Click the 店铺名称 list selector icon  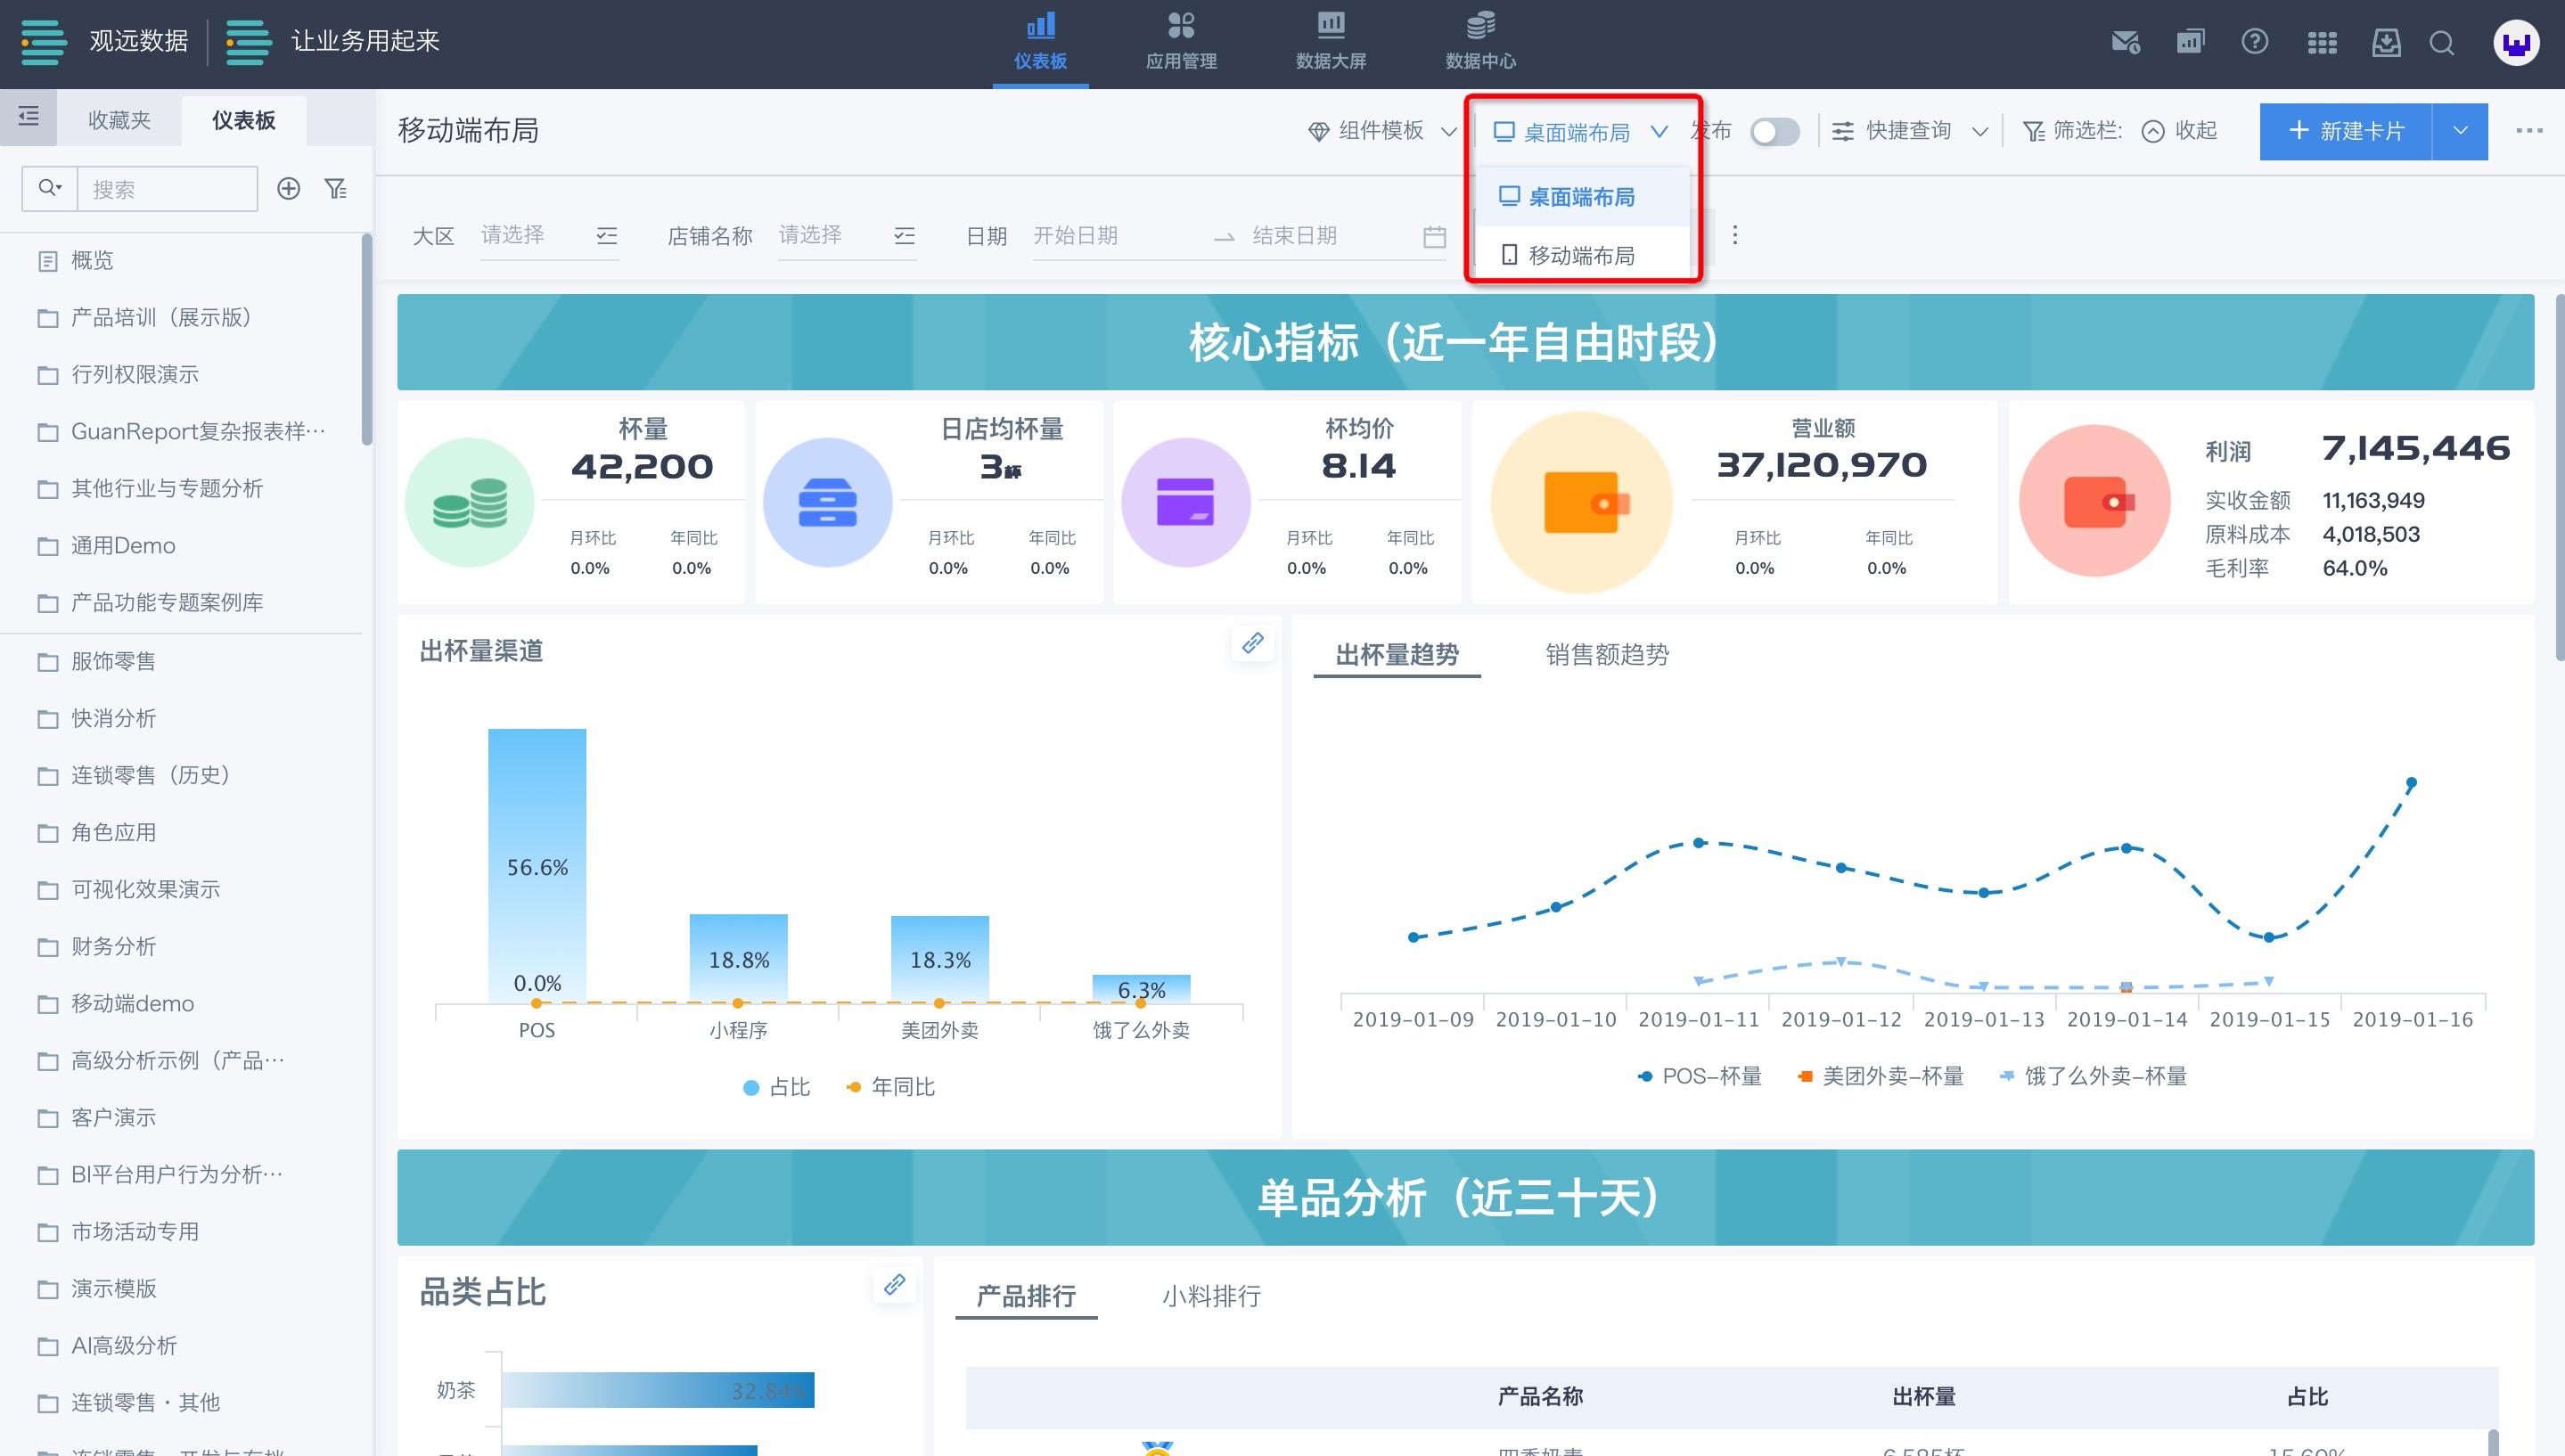[905, 236]
